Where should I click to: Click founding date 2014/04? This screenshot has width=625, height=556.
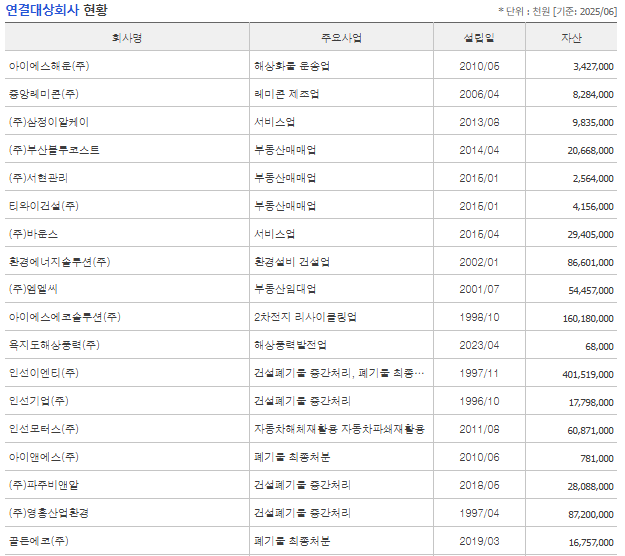(479, 150)
